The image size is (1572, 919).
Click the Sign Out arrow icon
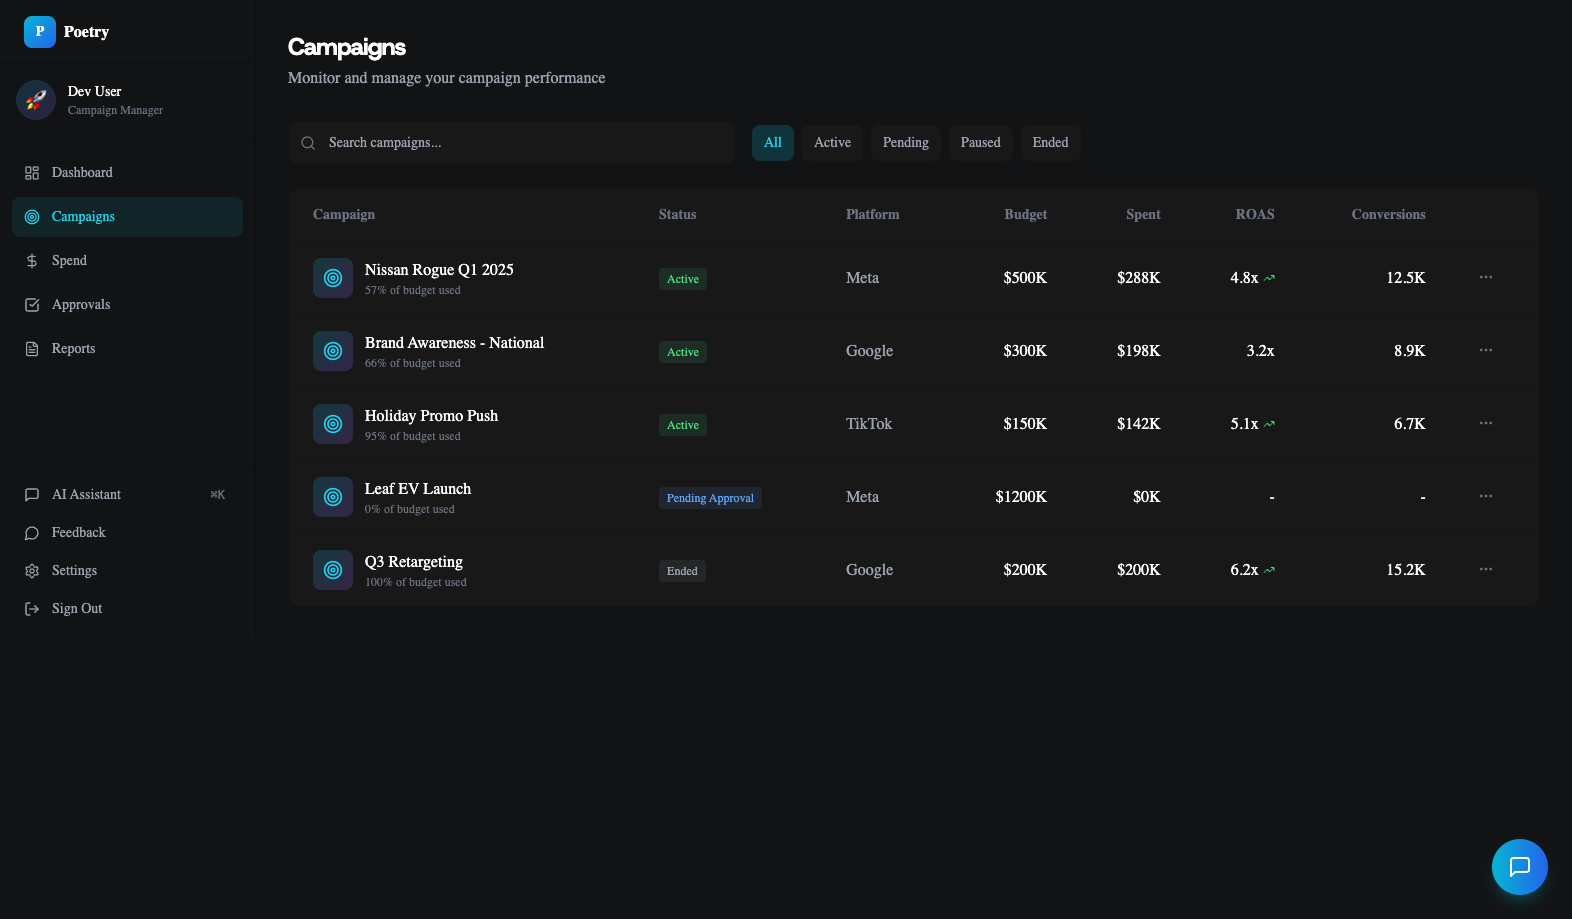[x=32, y=609]
